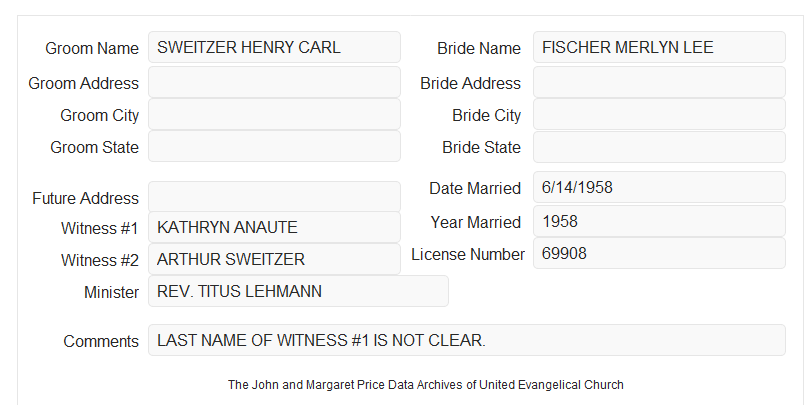Select the Comments text field
This screenshot has width=805, height=405.
tap(467, 340)
